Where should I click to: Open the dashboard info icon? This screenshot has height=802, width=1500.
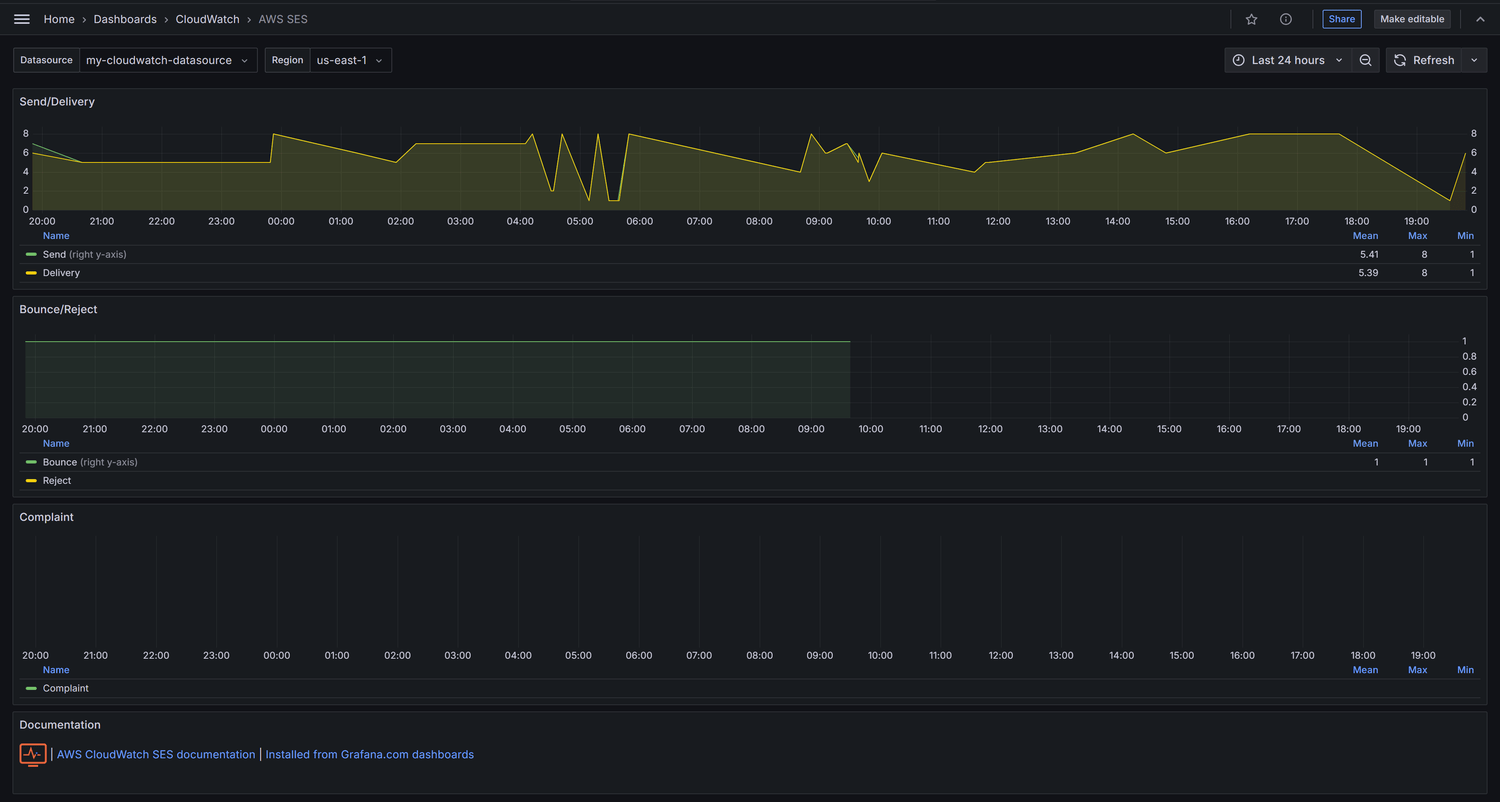point(1286,19)
